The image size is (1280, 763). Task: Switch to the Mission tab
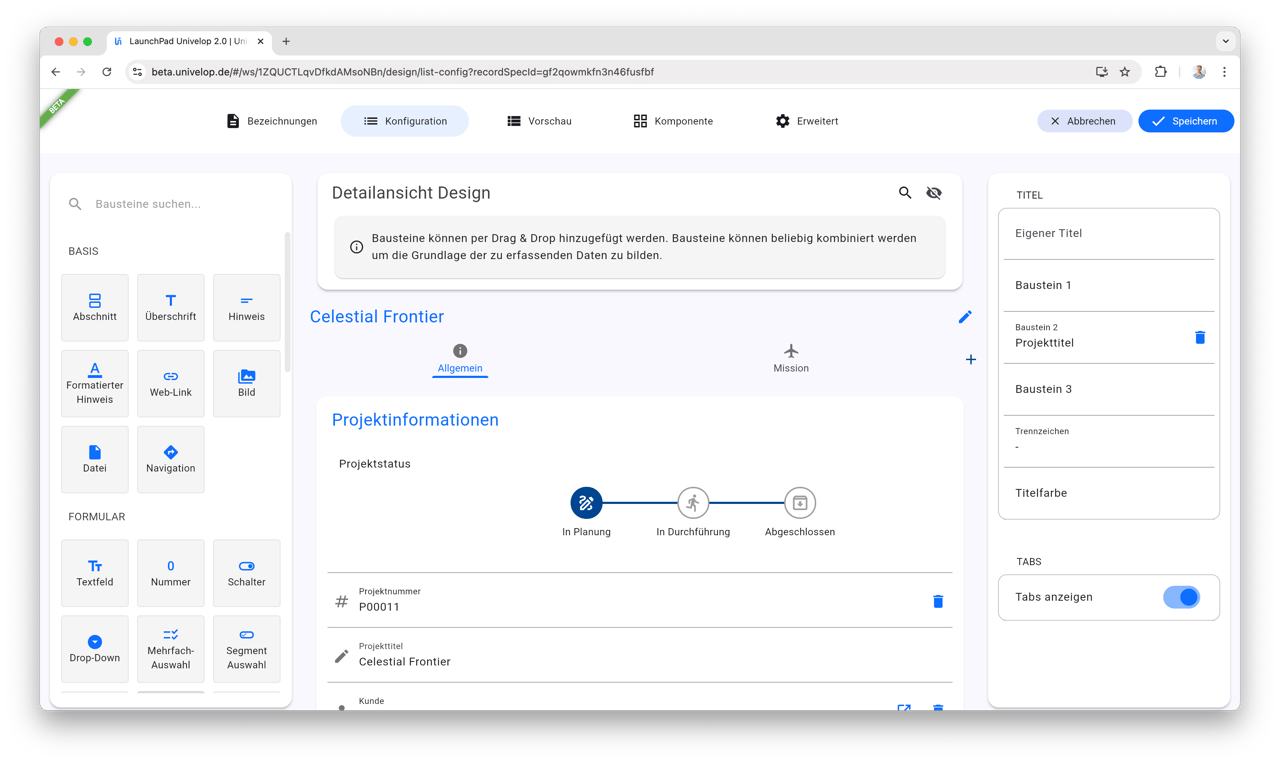coord(791,359)
